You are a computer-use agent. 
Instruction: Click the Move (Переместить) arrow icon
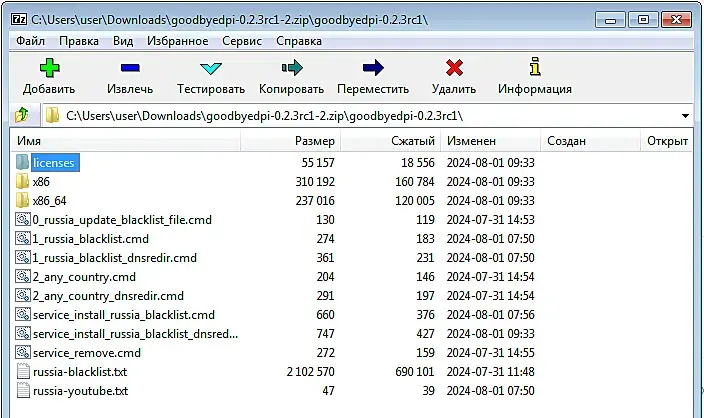click(x=373, y=68)
